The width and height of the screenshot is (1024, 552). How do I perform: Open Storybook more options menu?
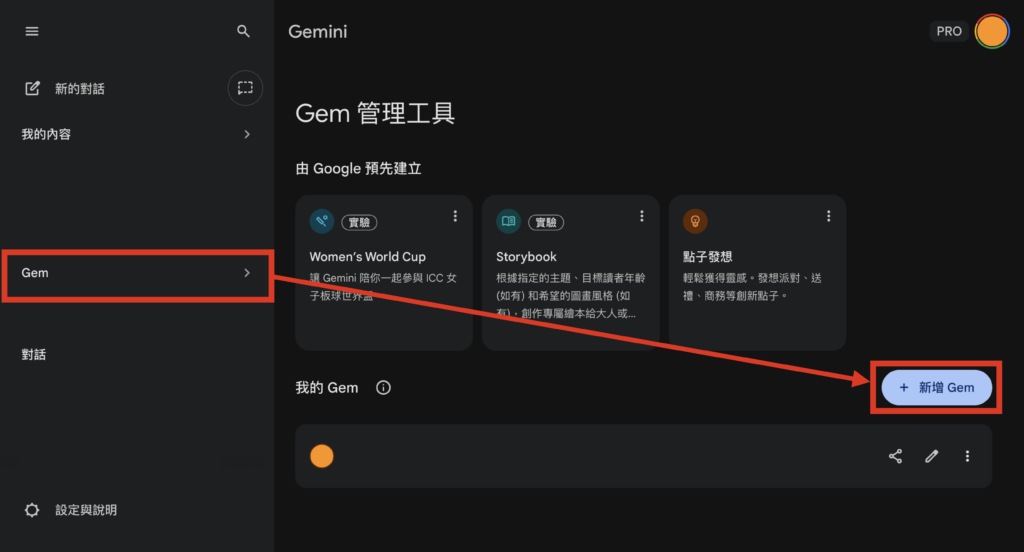point(642,216)
